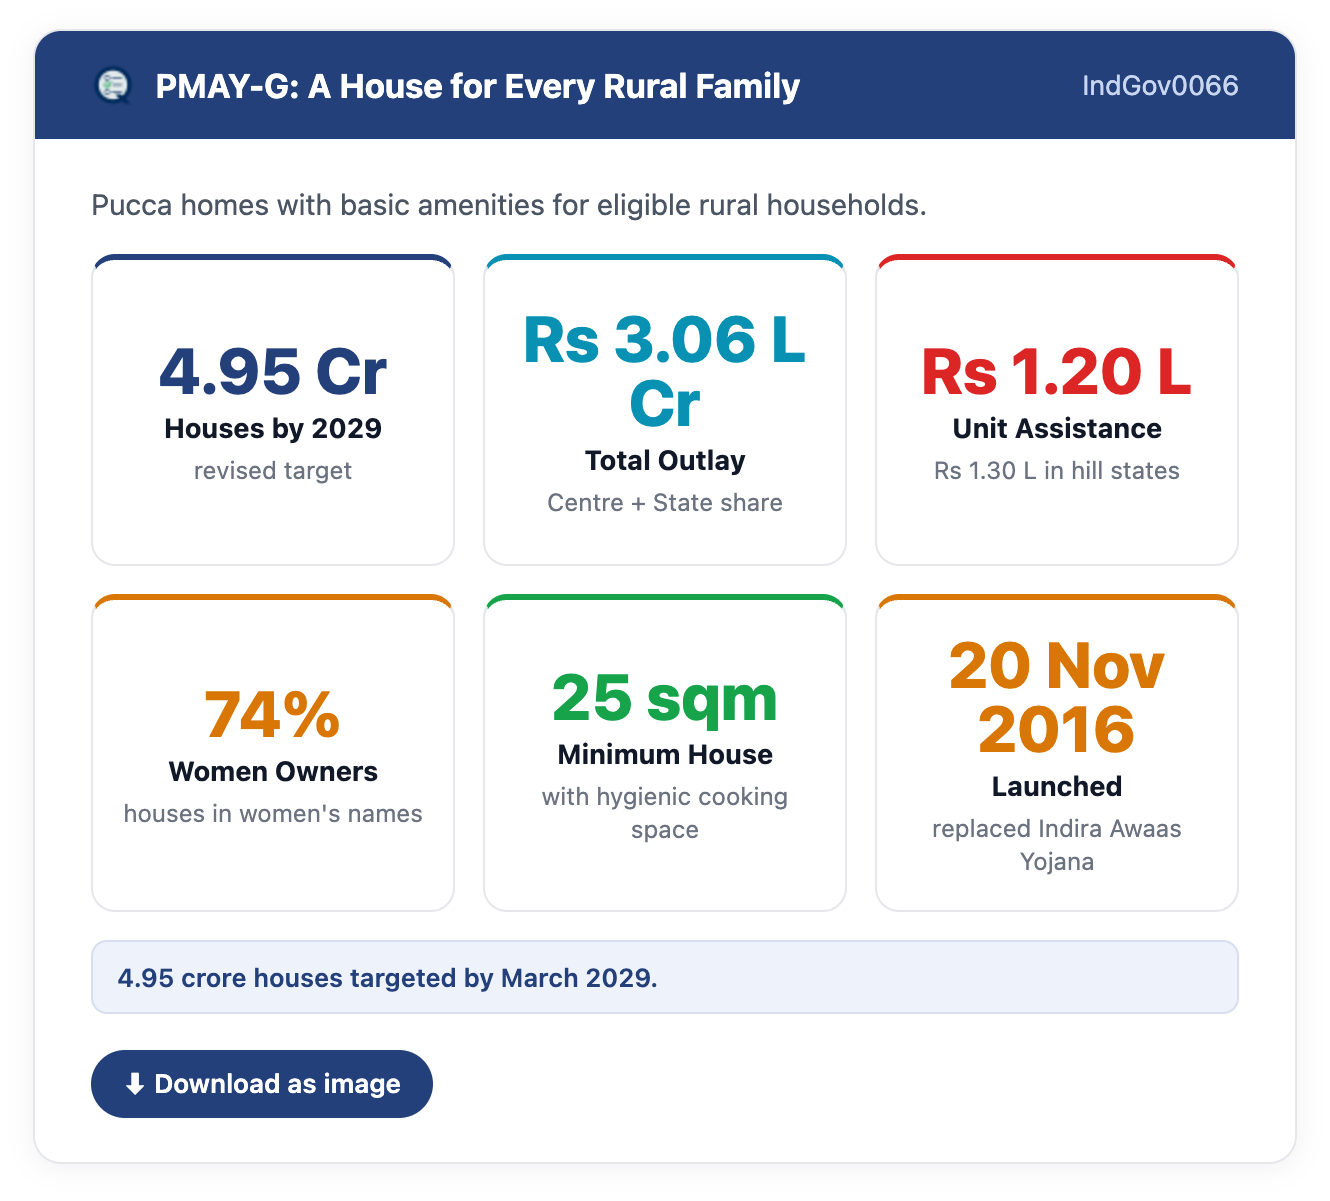Click the 'Pucca homes with basic amenities' subtitle

click(509, 205)
